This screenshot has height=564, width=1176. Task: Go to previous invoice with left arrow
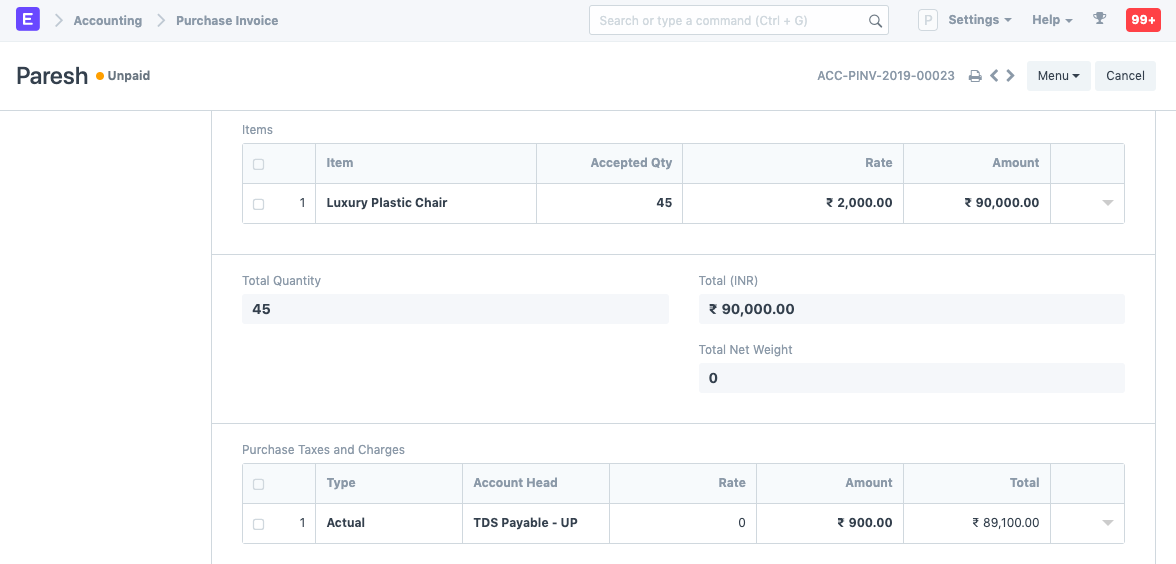(994, 76)
